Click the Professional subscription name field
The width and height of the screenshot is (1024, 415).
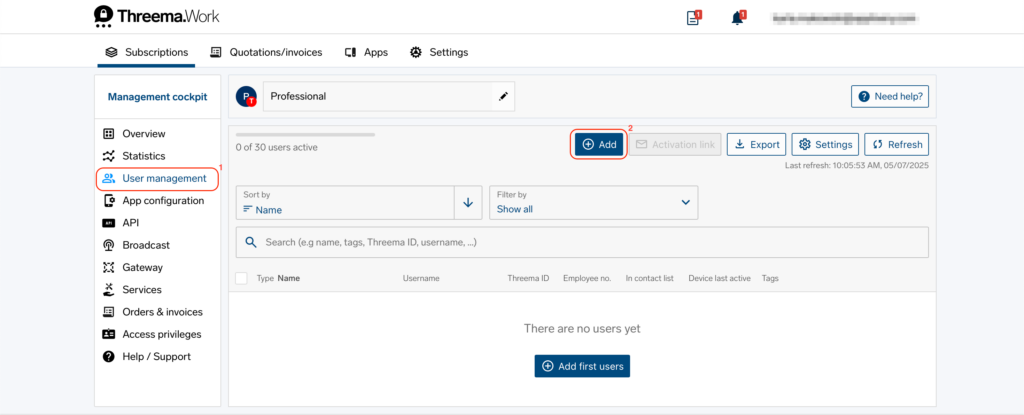coord(389,97)
